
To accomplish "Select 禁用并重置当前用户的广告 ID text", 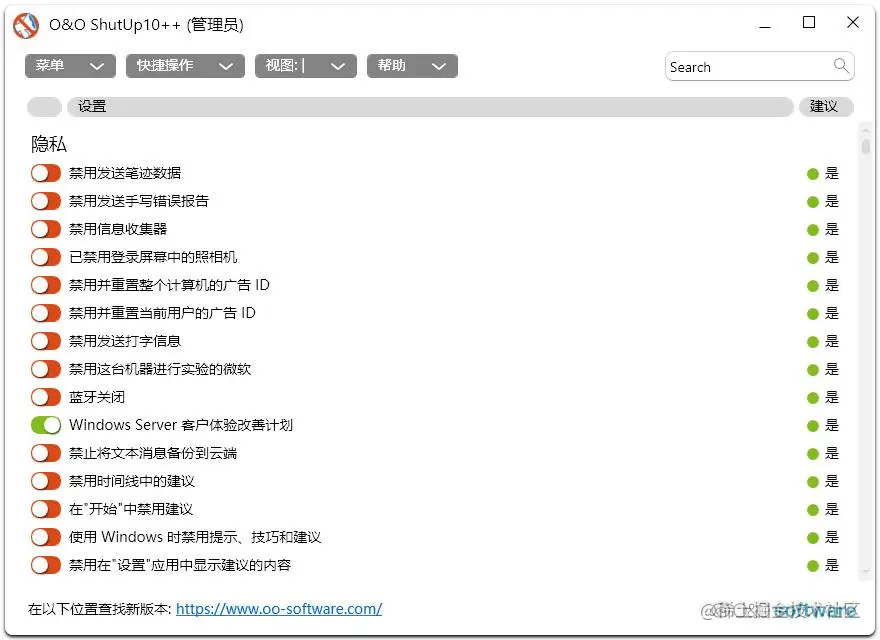I will click(x=162, y=313).
